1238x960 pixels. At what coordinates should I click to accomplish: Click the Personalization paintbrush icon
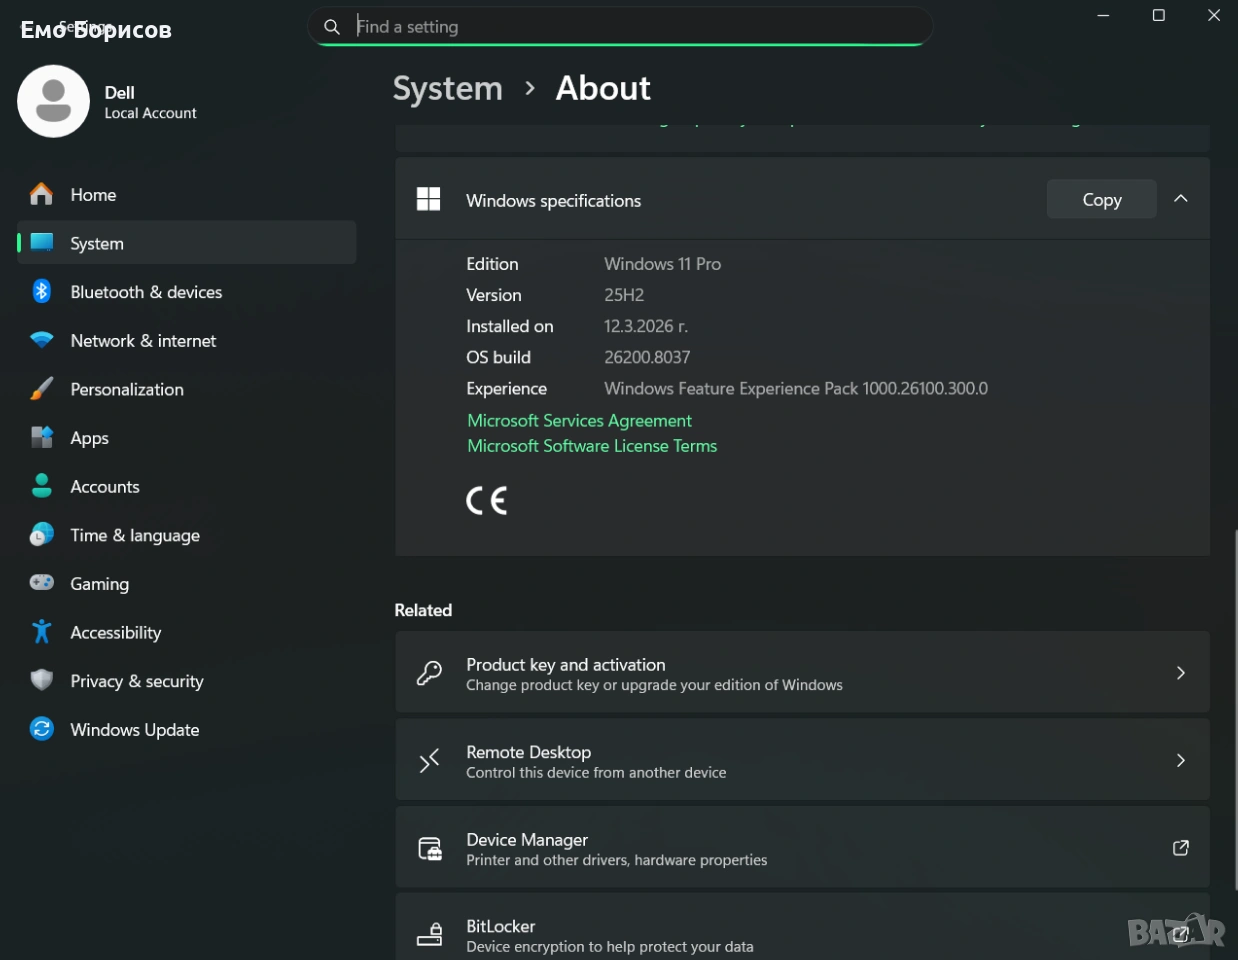41,389
